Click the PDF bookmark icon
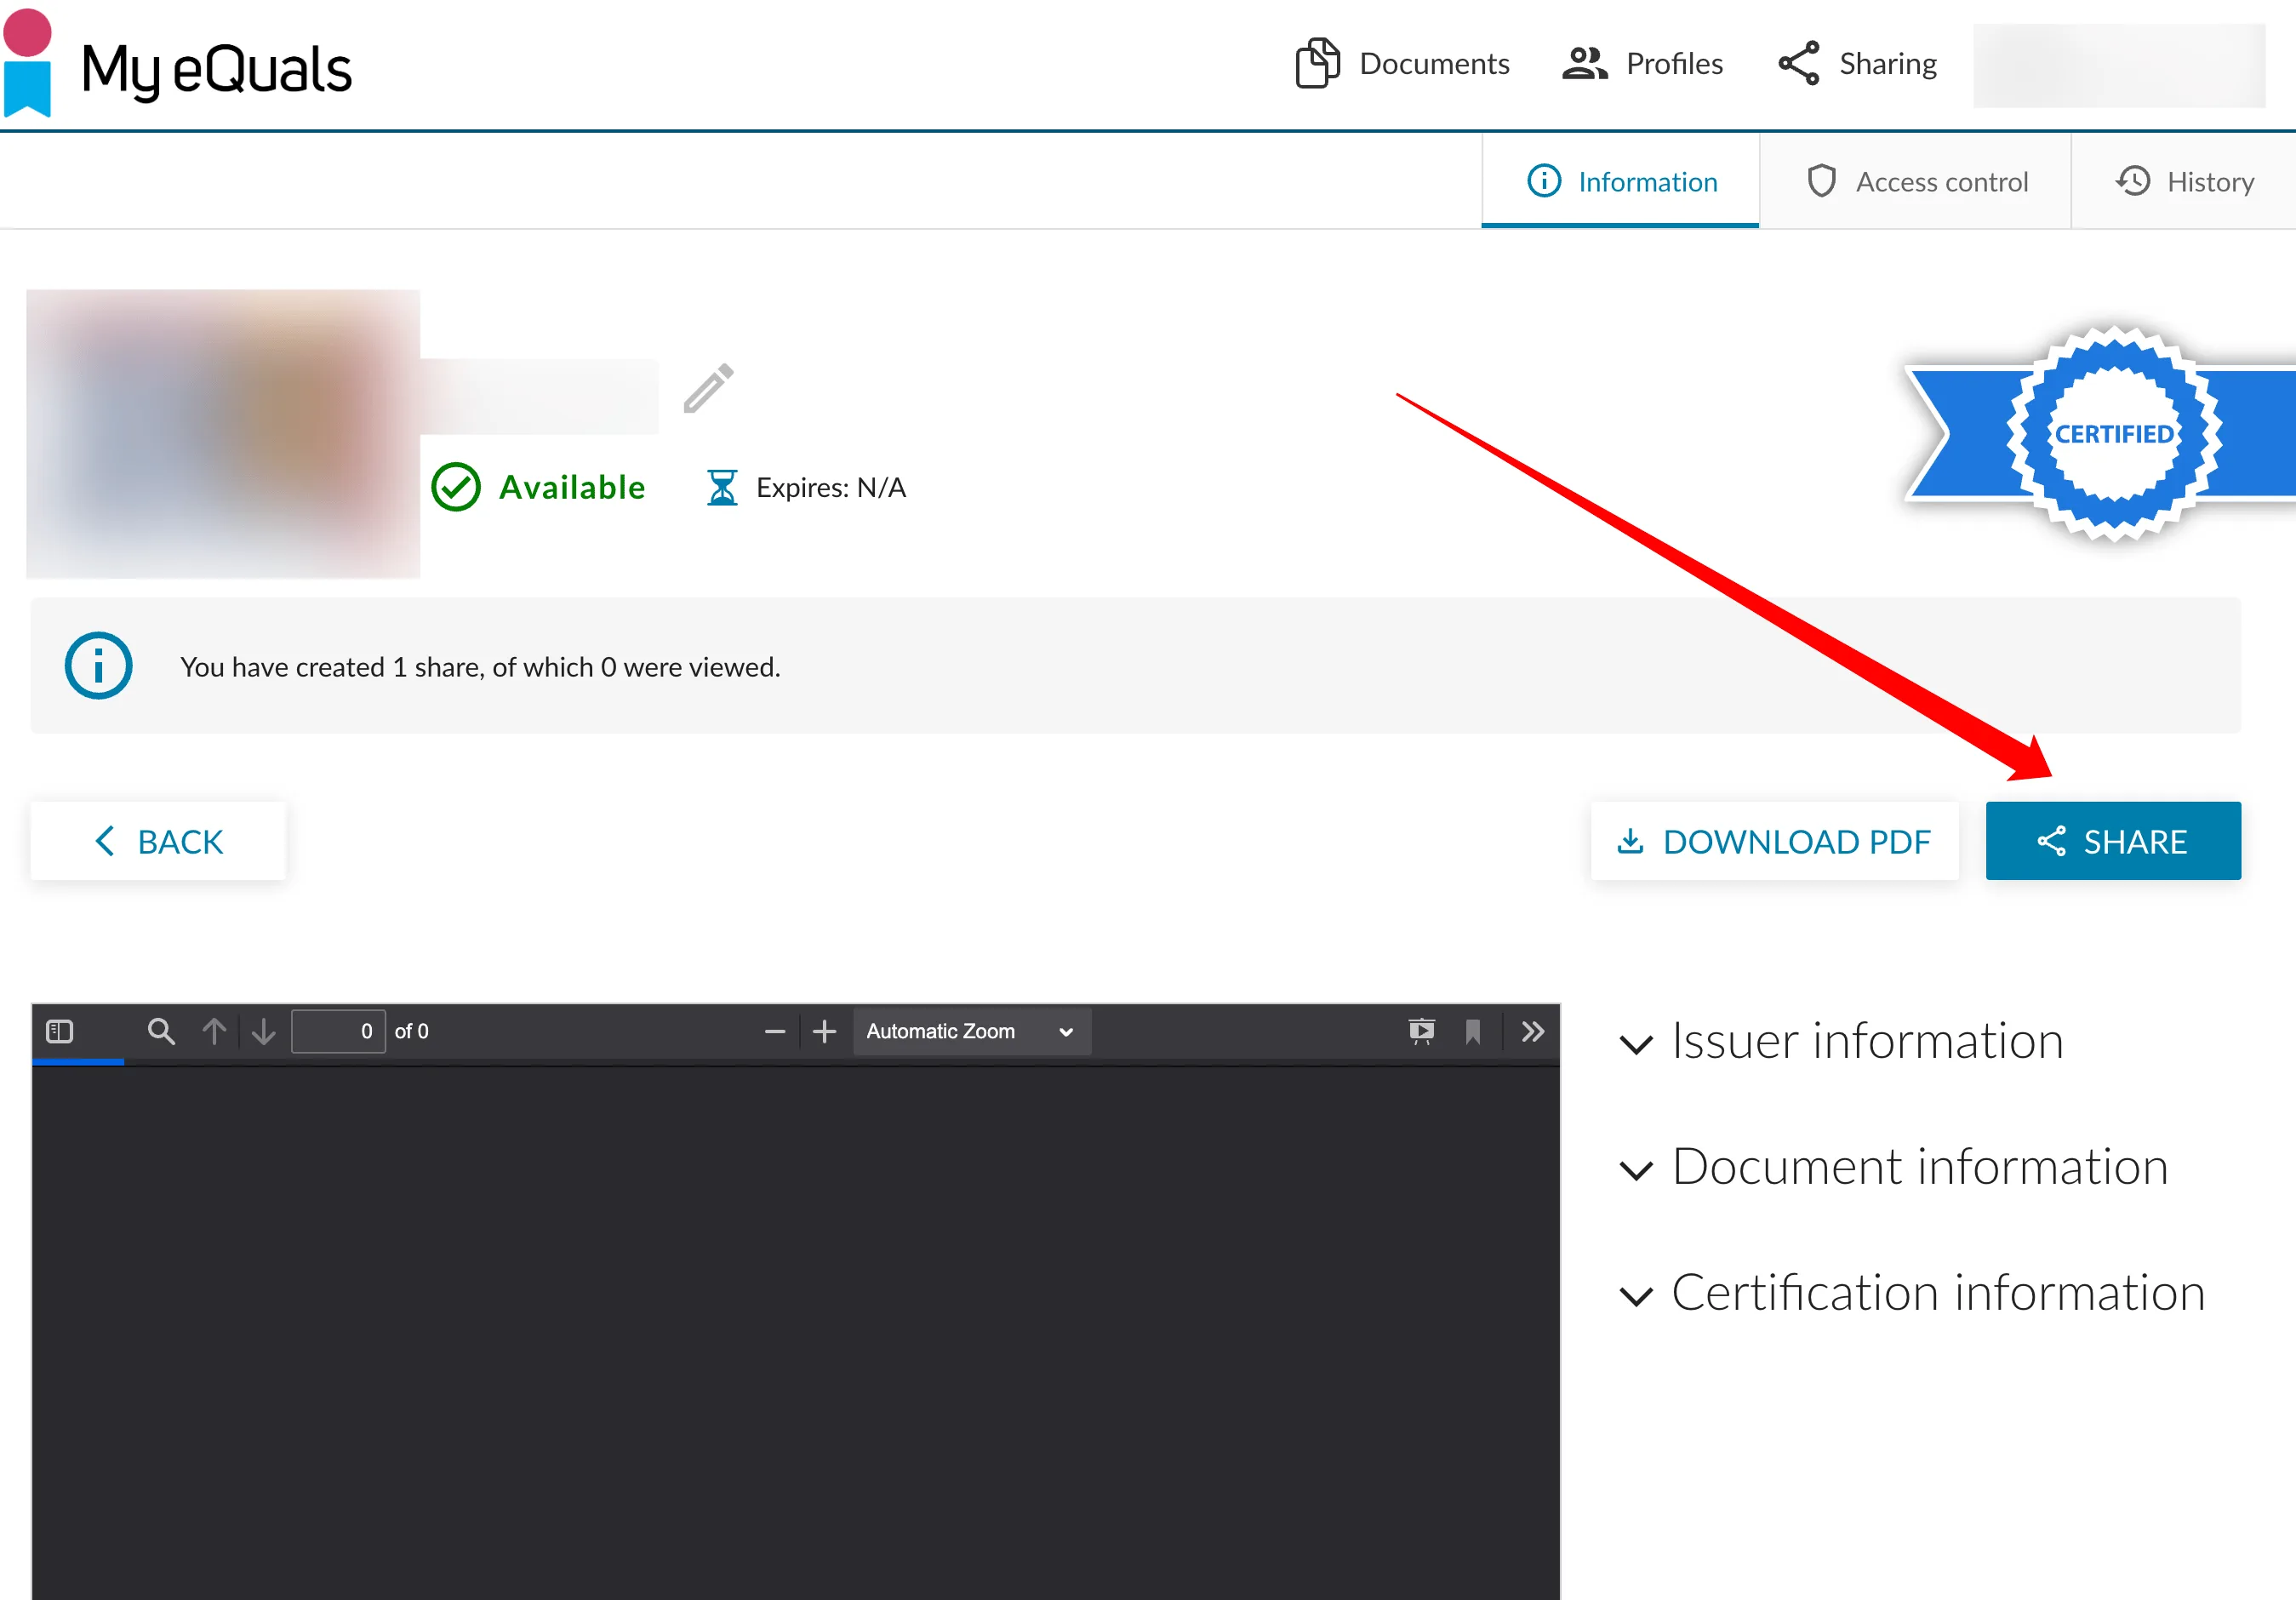This screenshot has height=1600, width=2296. (1472, 1031)
